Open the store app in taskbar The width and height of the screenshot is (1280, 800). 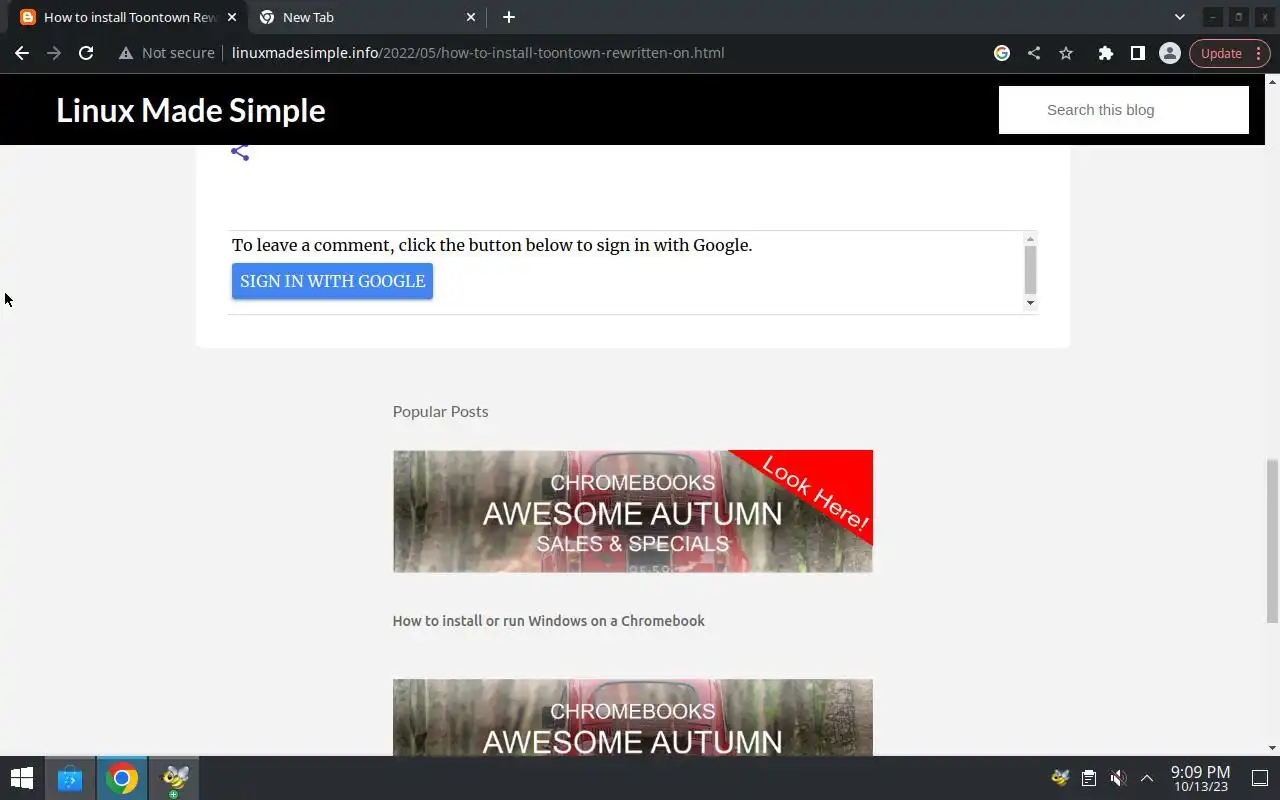coord(70,778)
